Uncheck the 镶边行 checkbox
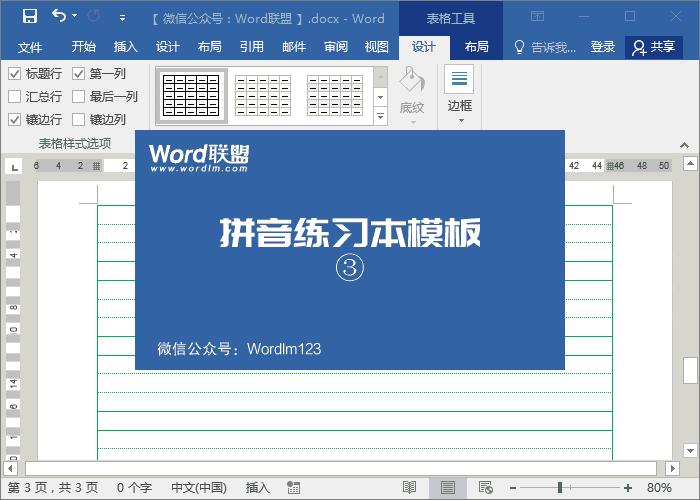 pos(14,120)
